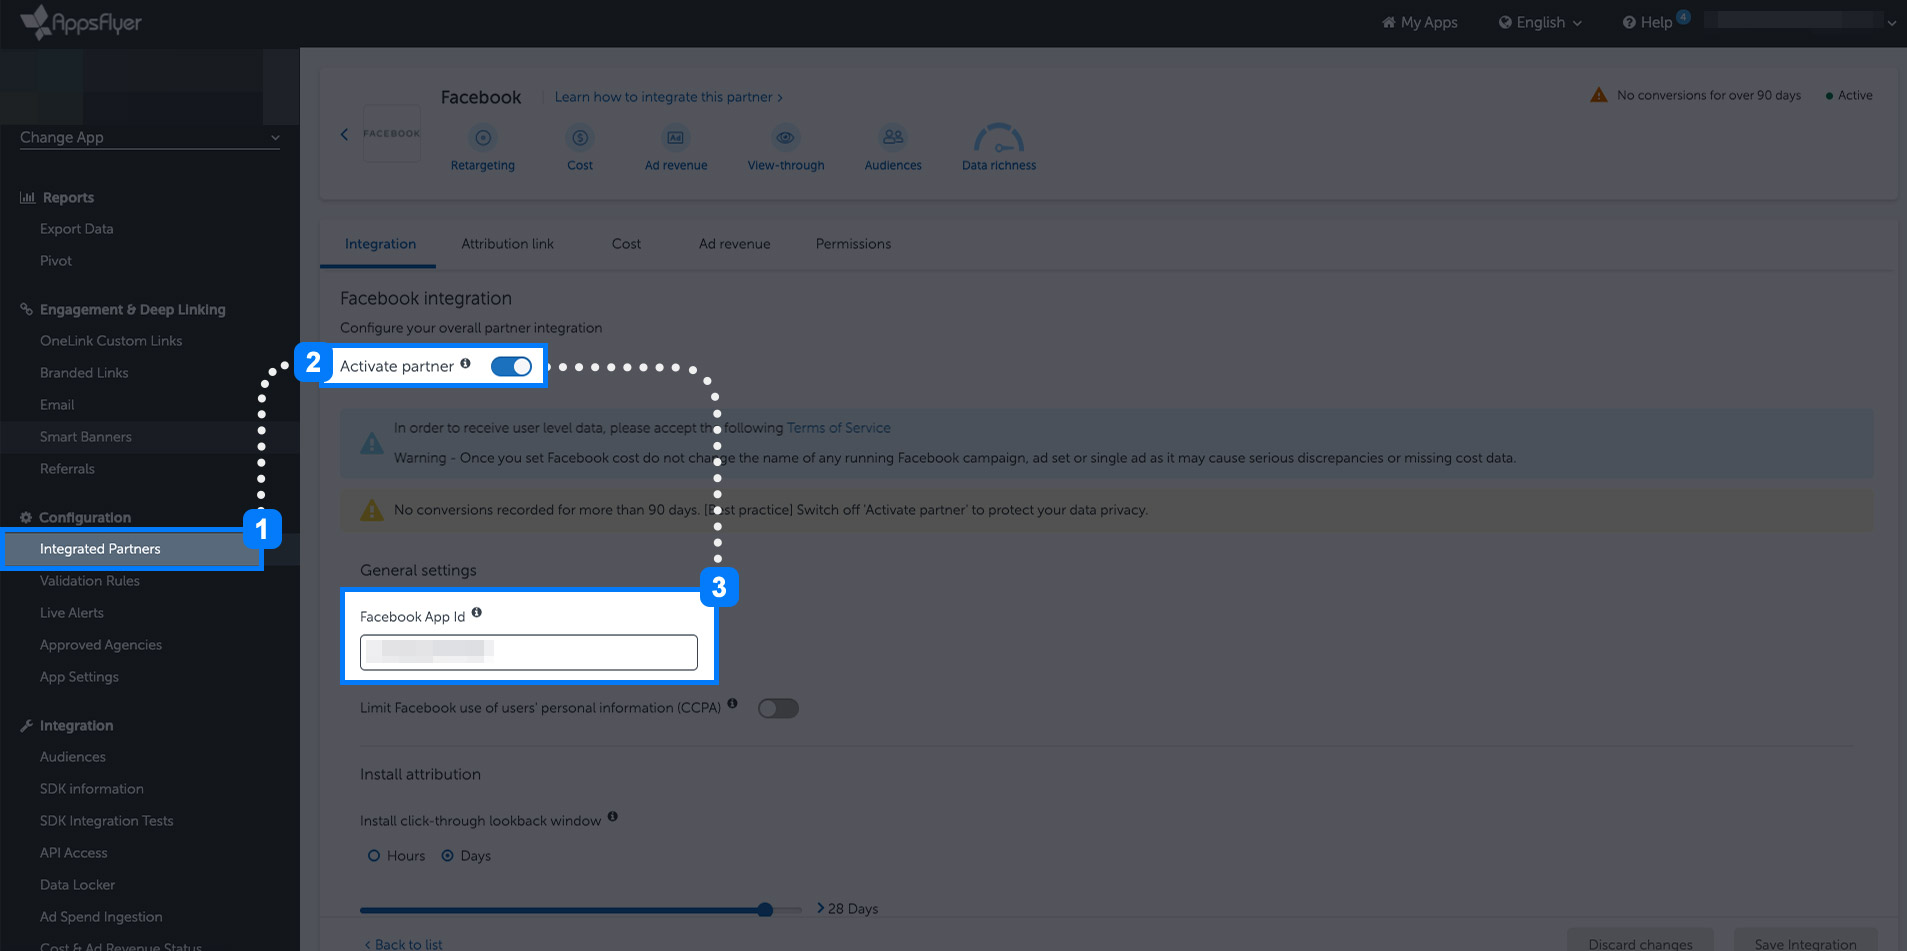Click the Facebook partner logo thumbnail
The height and width of the screenshot is (951, 1907).
pyautogui.click(x=391, y=133)
